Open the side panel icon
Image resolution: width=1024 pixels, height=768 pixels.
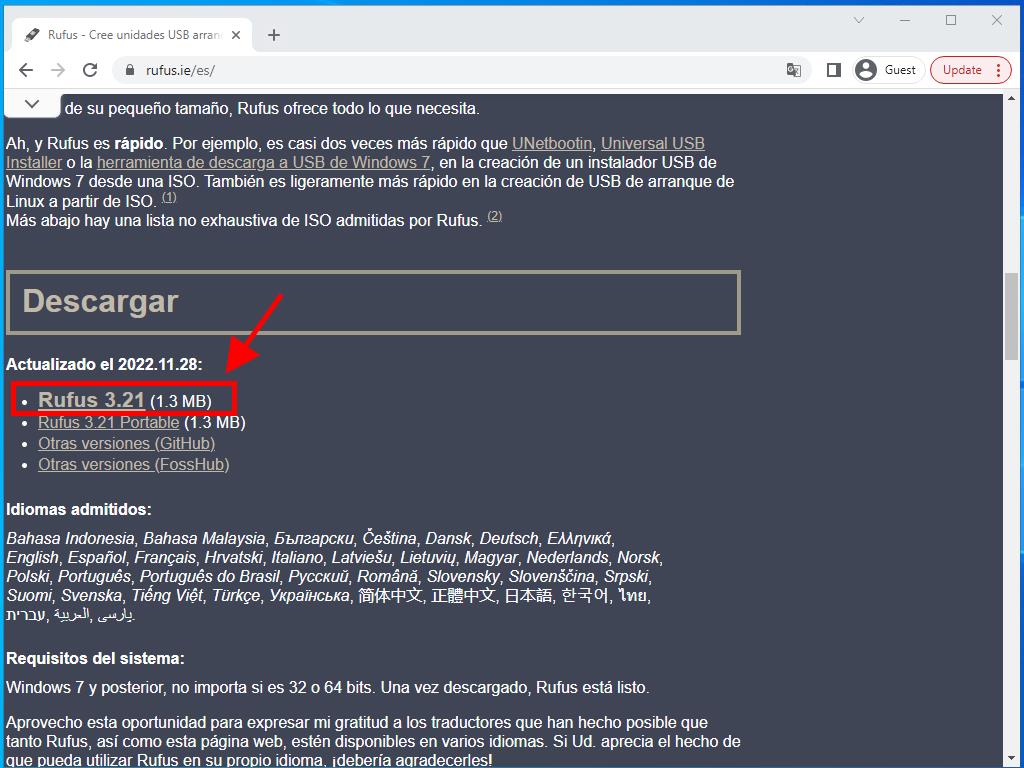(x=833, y=70)
